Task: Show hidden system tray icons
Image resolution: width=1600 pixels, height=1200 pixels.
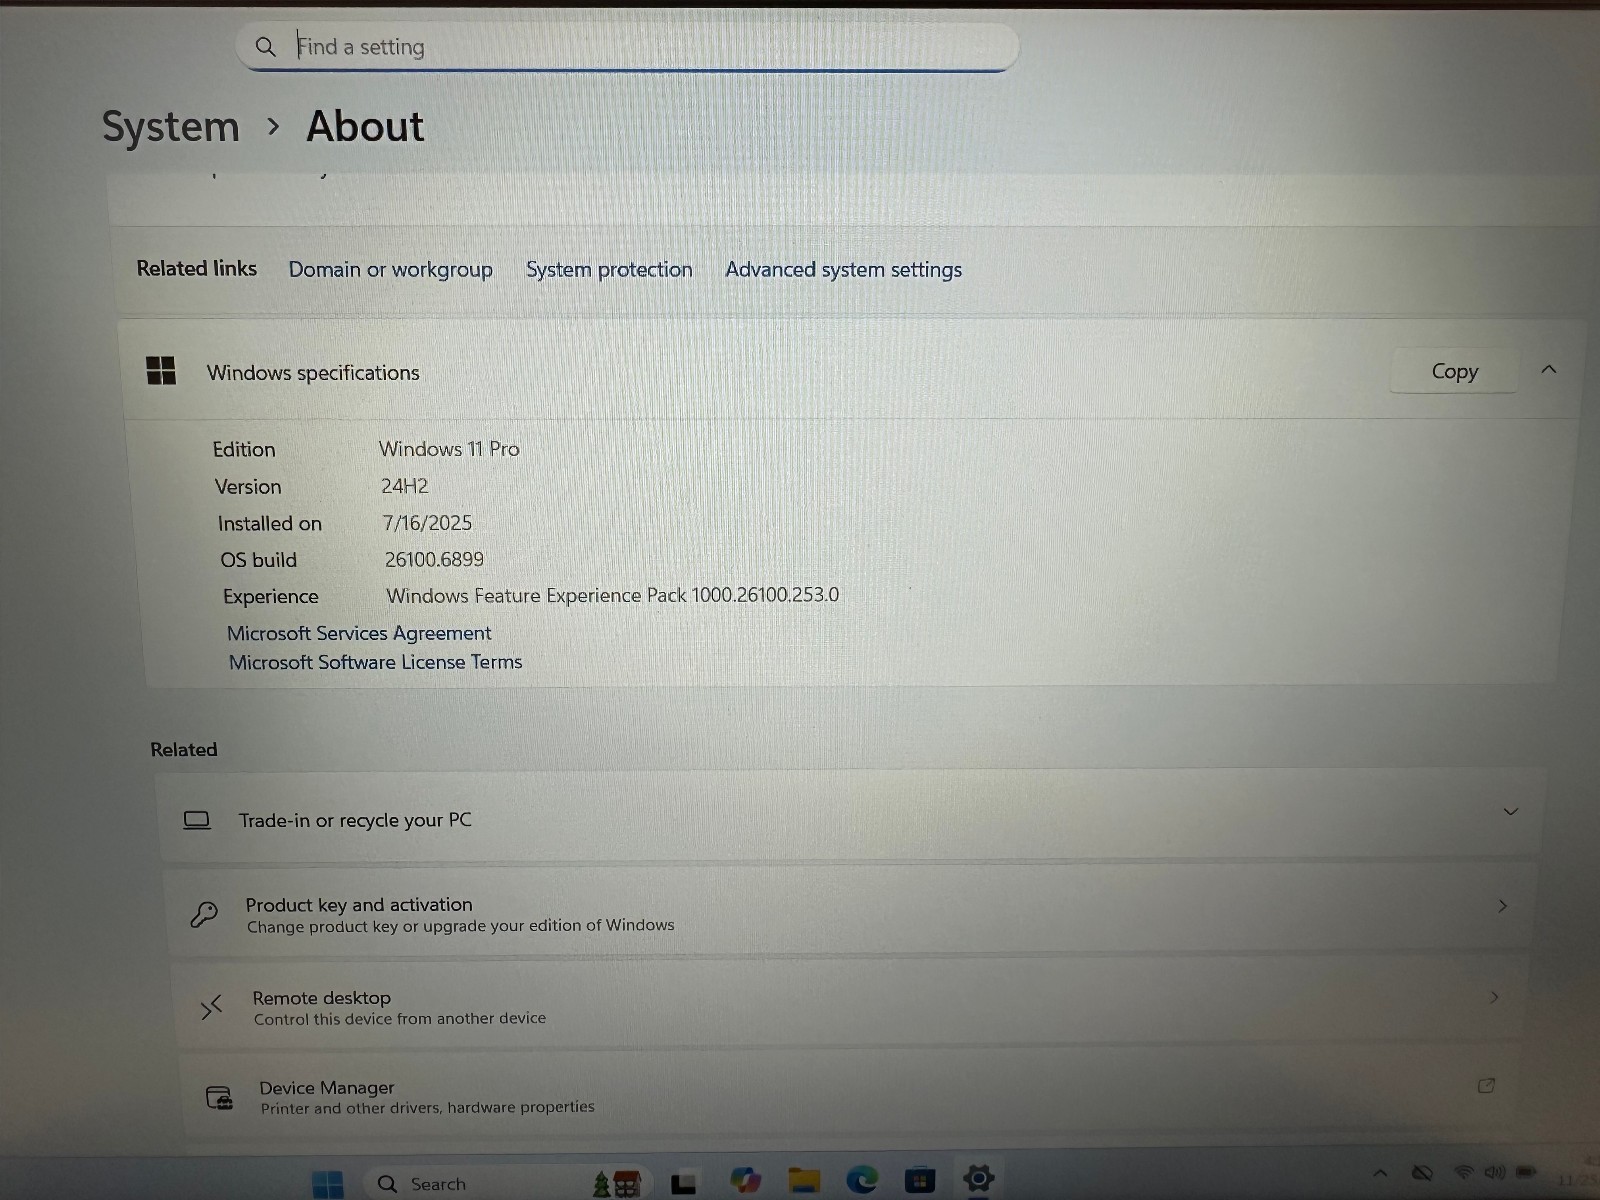Action: tap(1380, 1173)
